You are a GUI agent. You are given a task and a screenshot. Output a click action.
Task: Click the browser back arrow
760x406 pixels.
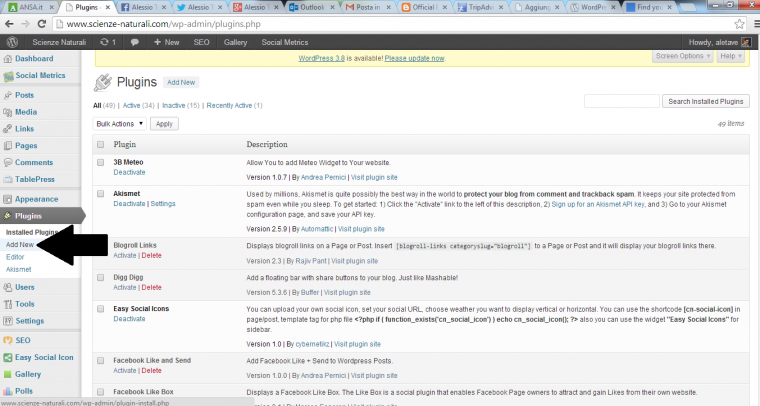[9, 24]
